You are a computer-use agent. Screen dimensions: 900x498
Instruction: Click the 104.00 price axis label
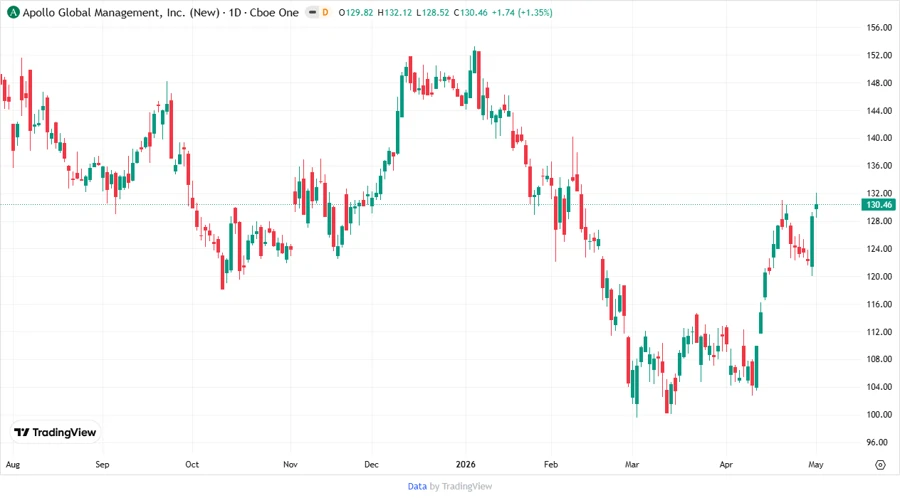coord(879,387)
